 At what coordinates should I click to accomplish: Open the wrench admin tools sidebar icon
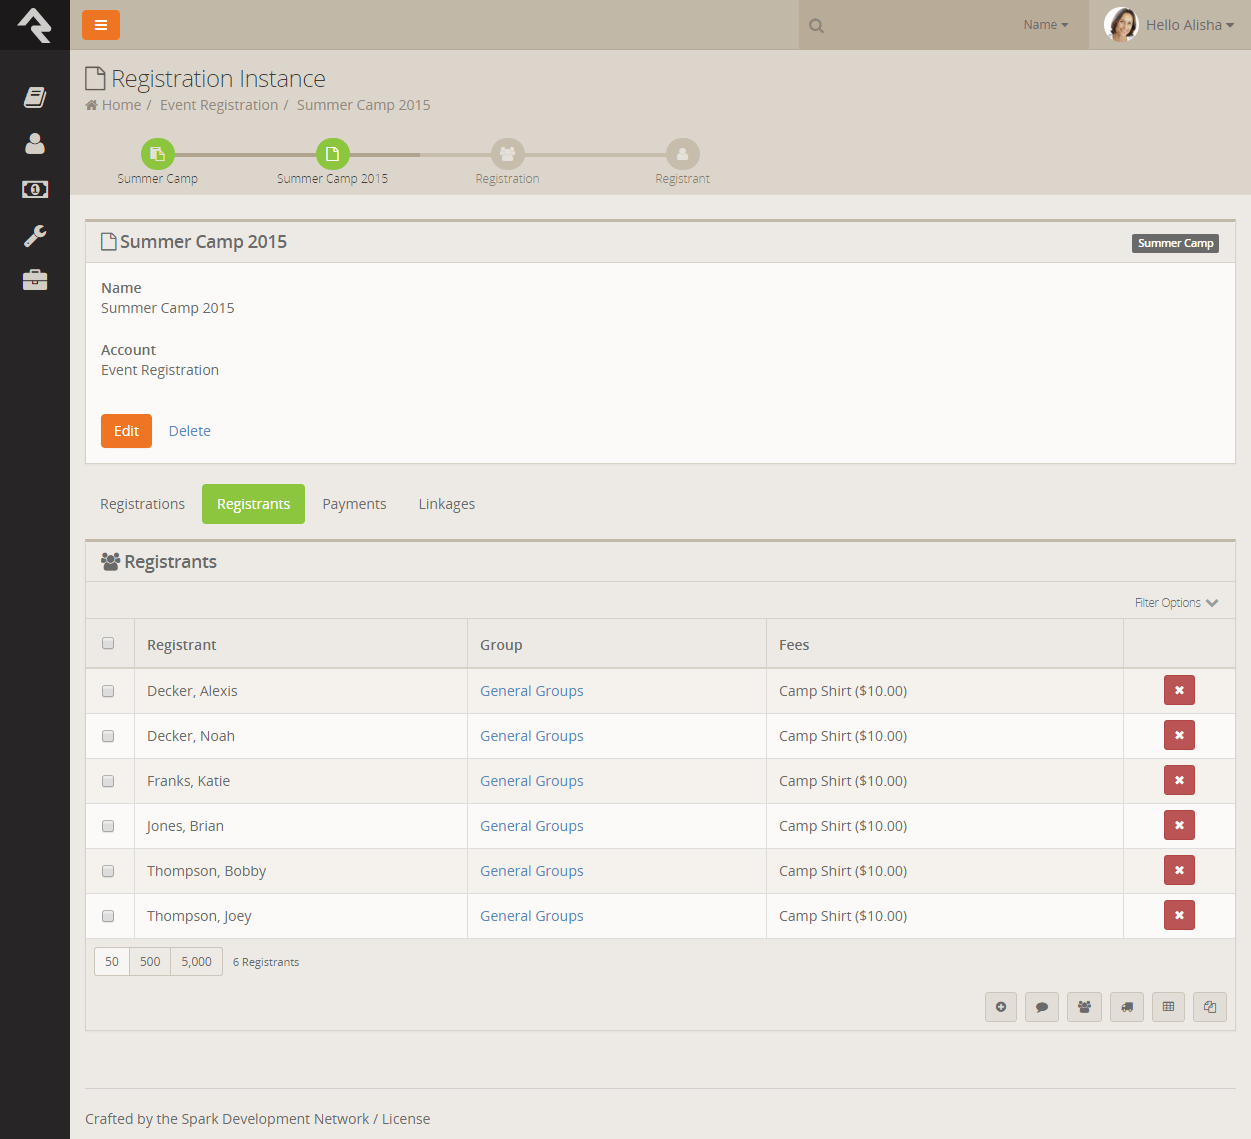coord(35,236)
